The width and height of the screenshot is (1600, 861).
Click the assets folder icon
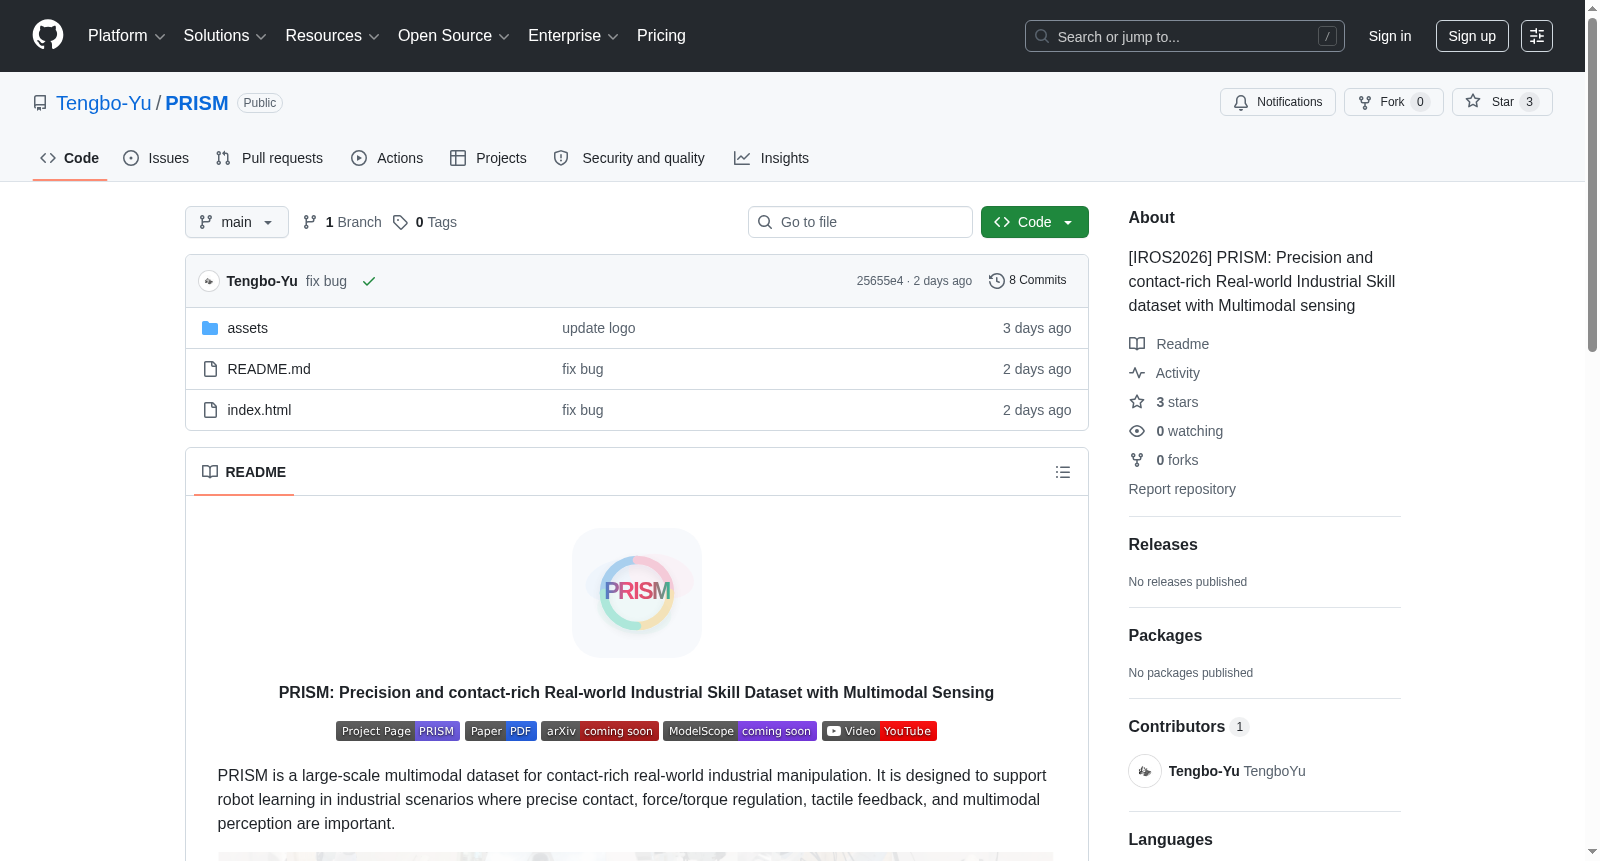[x=210, y=328]
